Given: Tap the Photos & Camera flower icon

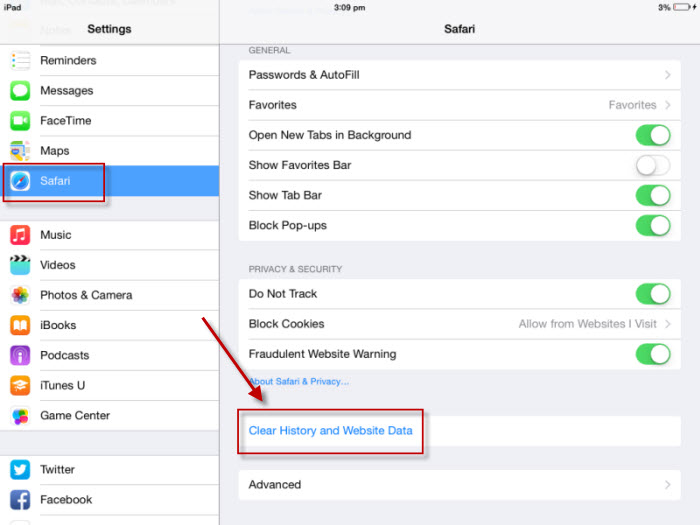Looking at the screenshot, I should [x=20, y=295].
